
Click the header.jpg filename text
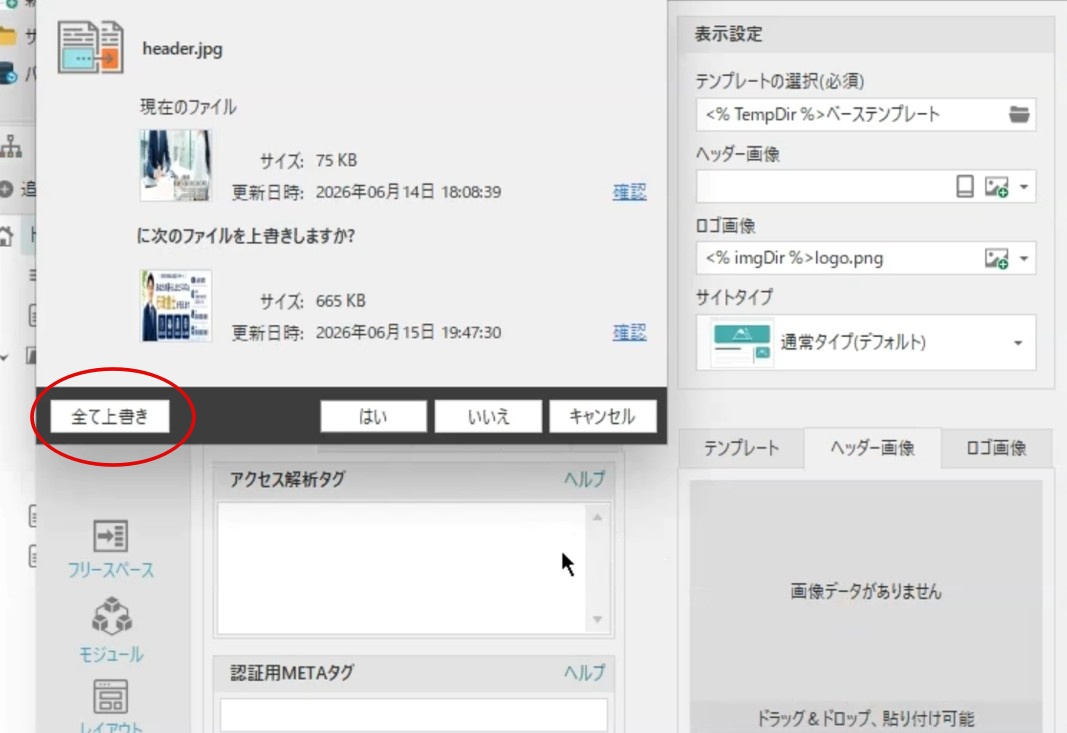coord(182,49)
